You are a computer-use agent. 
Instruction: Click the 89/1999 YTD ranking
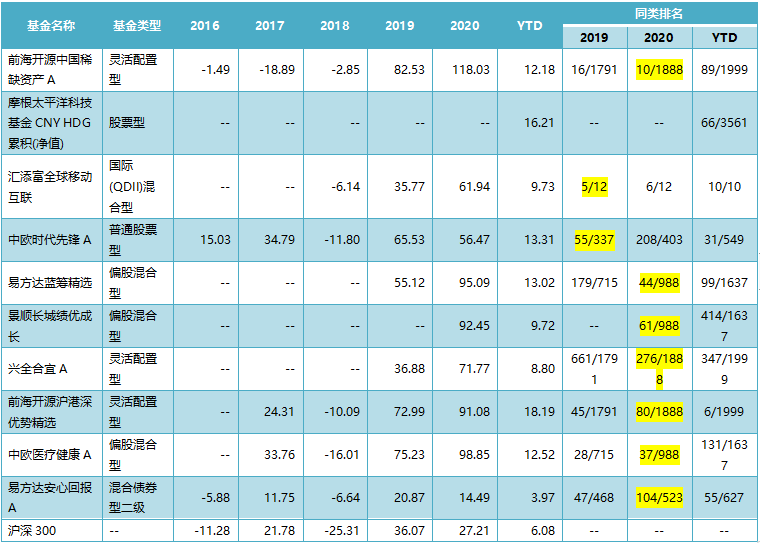pyautogui.click(x=725, y=70)
